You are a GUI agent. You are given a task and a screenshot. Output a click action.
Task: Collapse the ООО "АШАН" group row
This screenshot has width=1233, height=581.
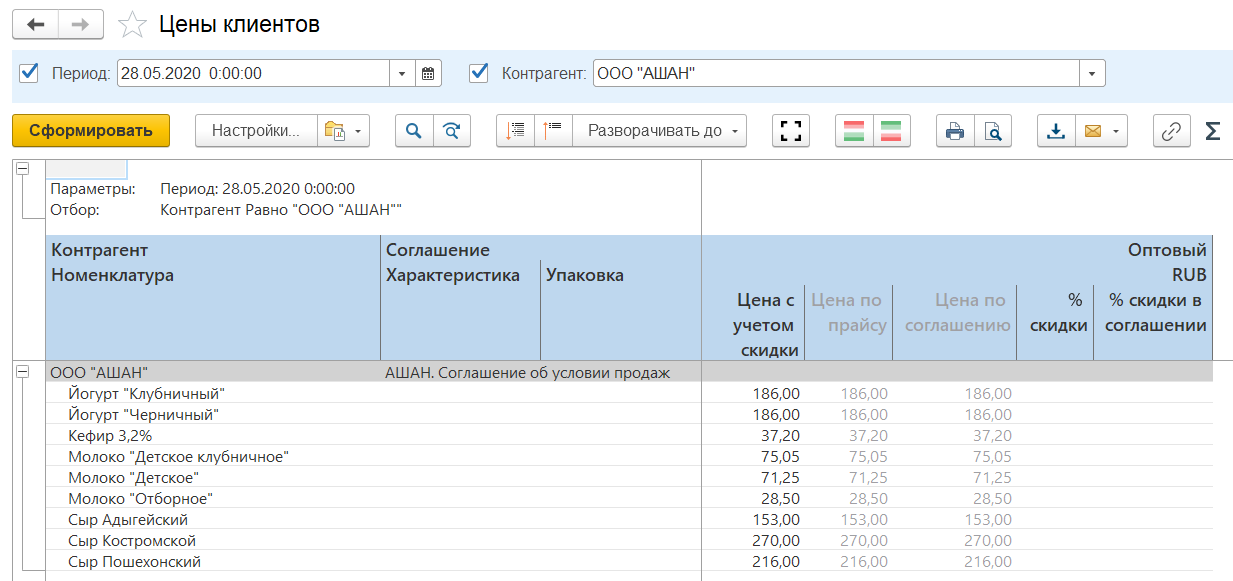point(21,372)
